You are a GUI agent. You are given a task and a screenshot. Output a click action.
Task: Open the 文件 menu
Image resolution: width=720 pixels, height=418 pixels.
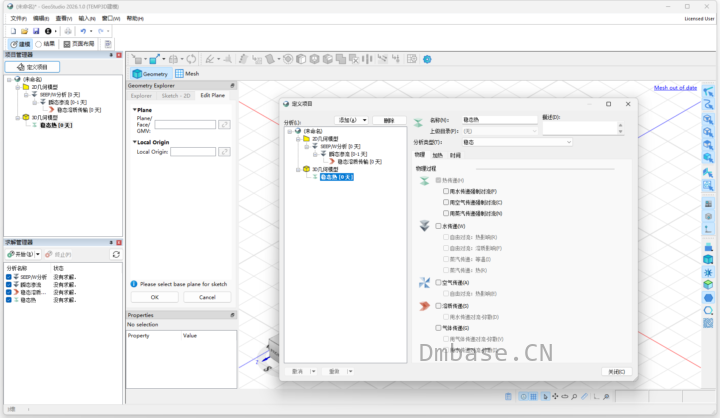[x=19, y=18]
